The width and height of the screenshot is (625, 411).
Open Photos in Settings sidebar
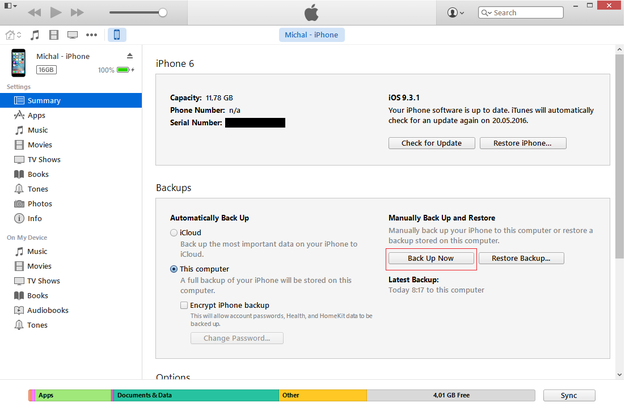tap(71, 204)
